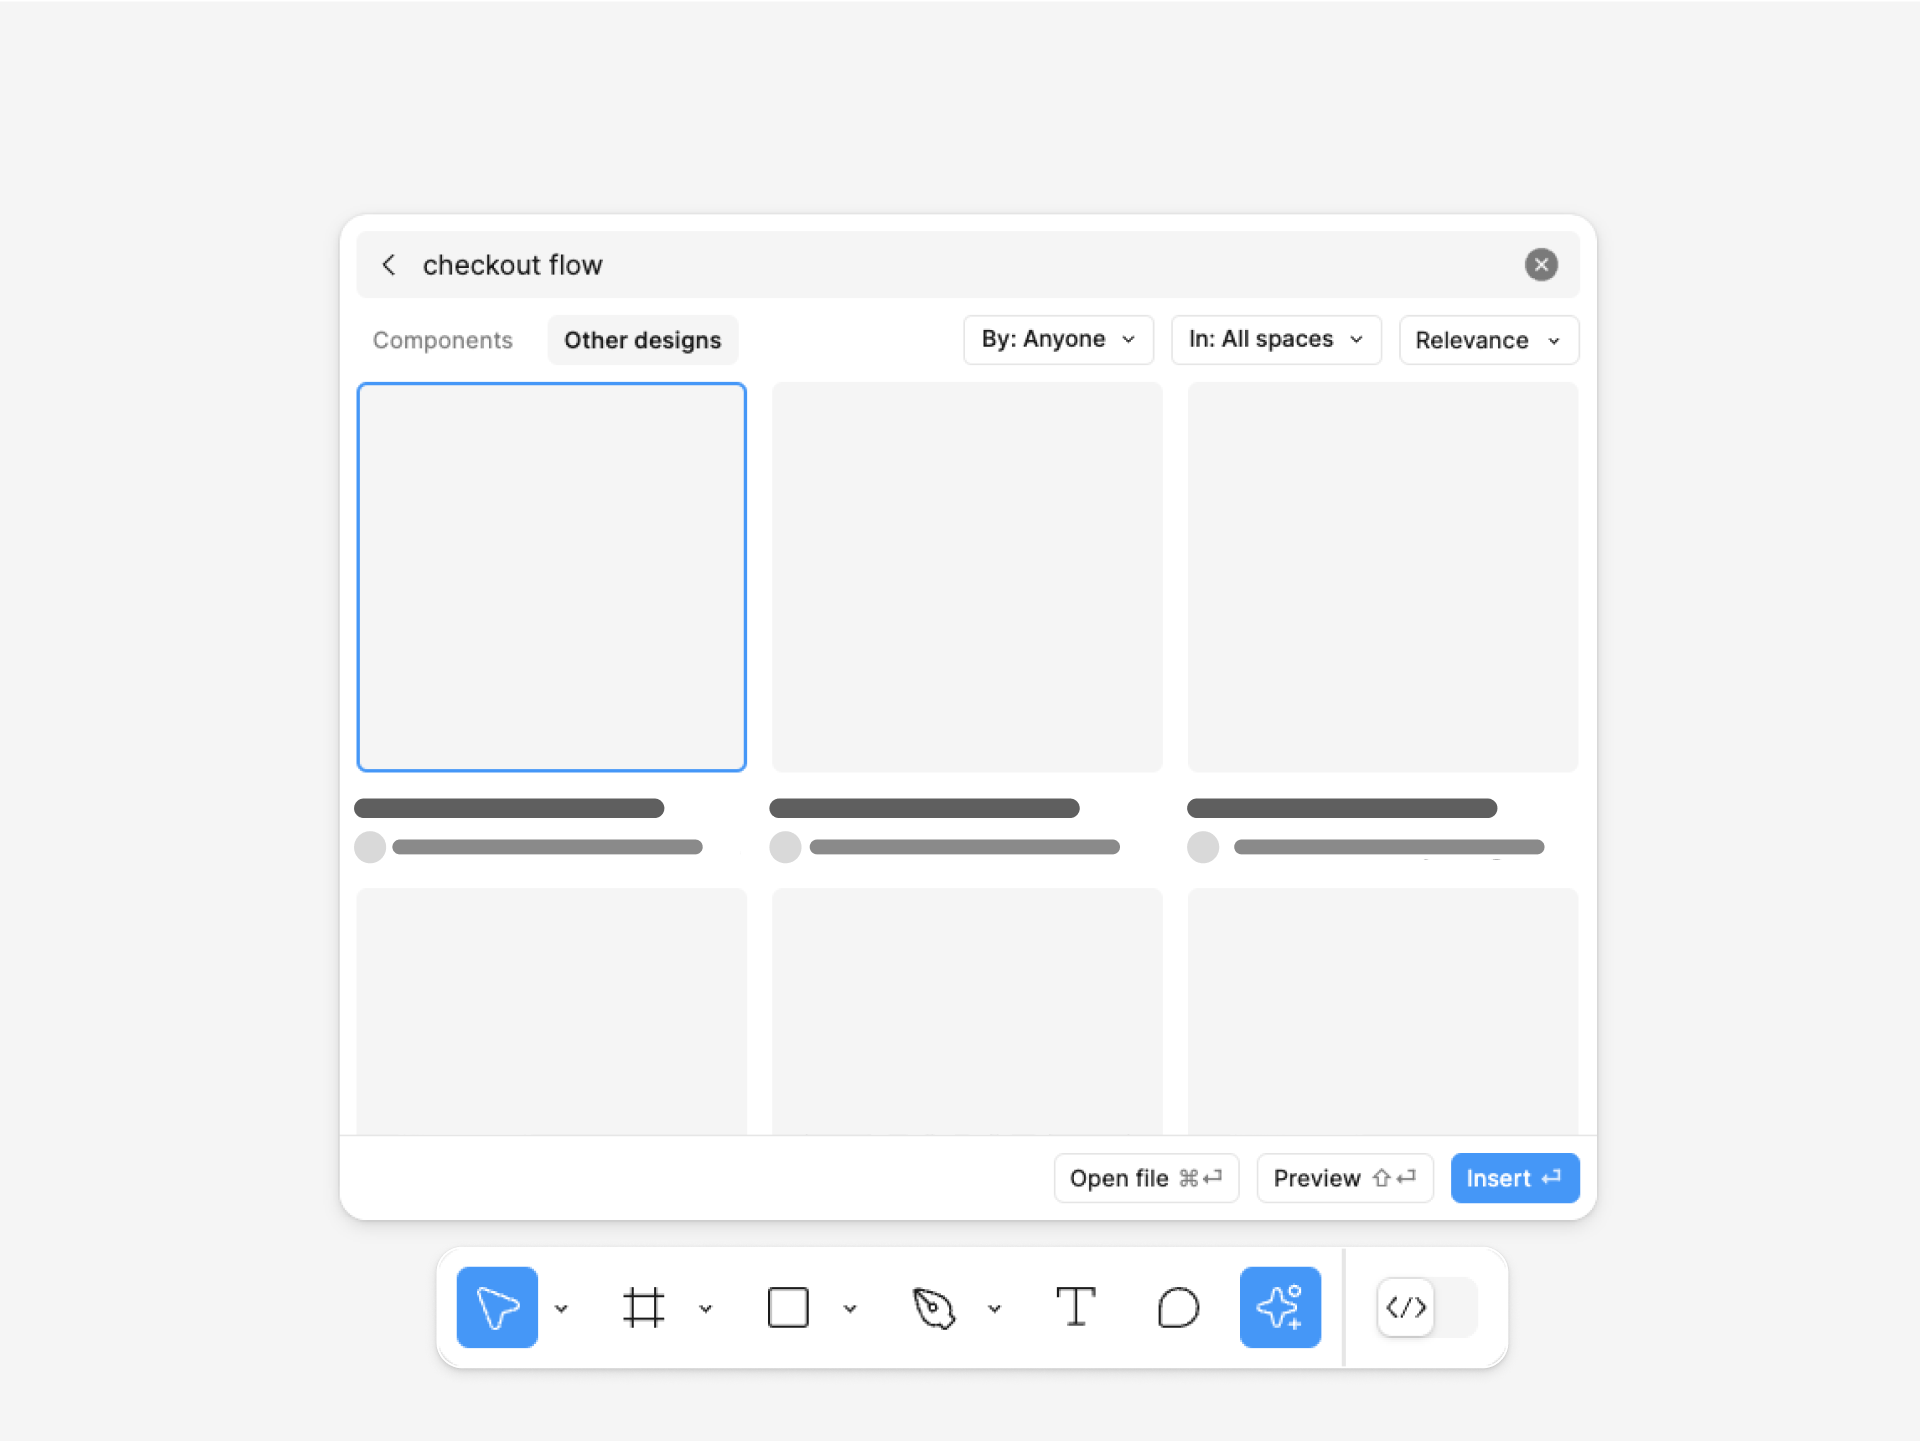Select the third design thumbnail in top row
Image resolution: width=1920 pixels, height=1441 pixels.
[x=1383, y=577]
